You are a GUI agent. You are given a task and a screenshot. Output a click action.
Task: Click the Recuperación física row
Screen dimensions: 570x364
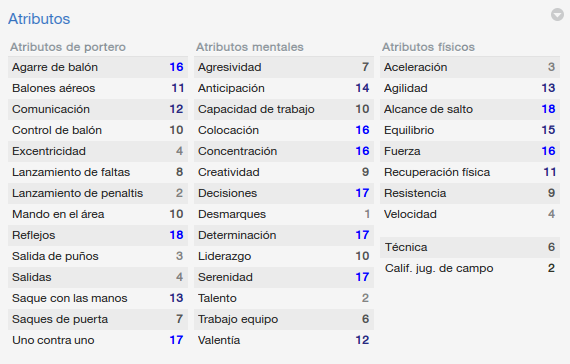[x=470, y=172]
